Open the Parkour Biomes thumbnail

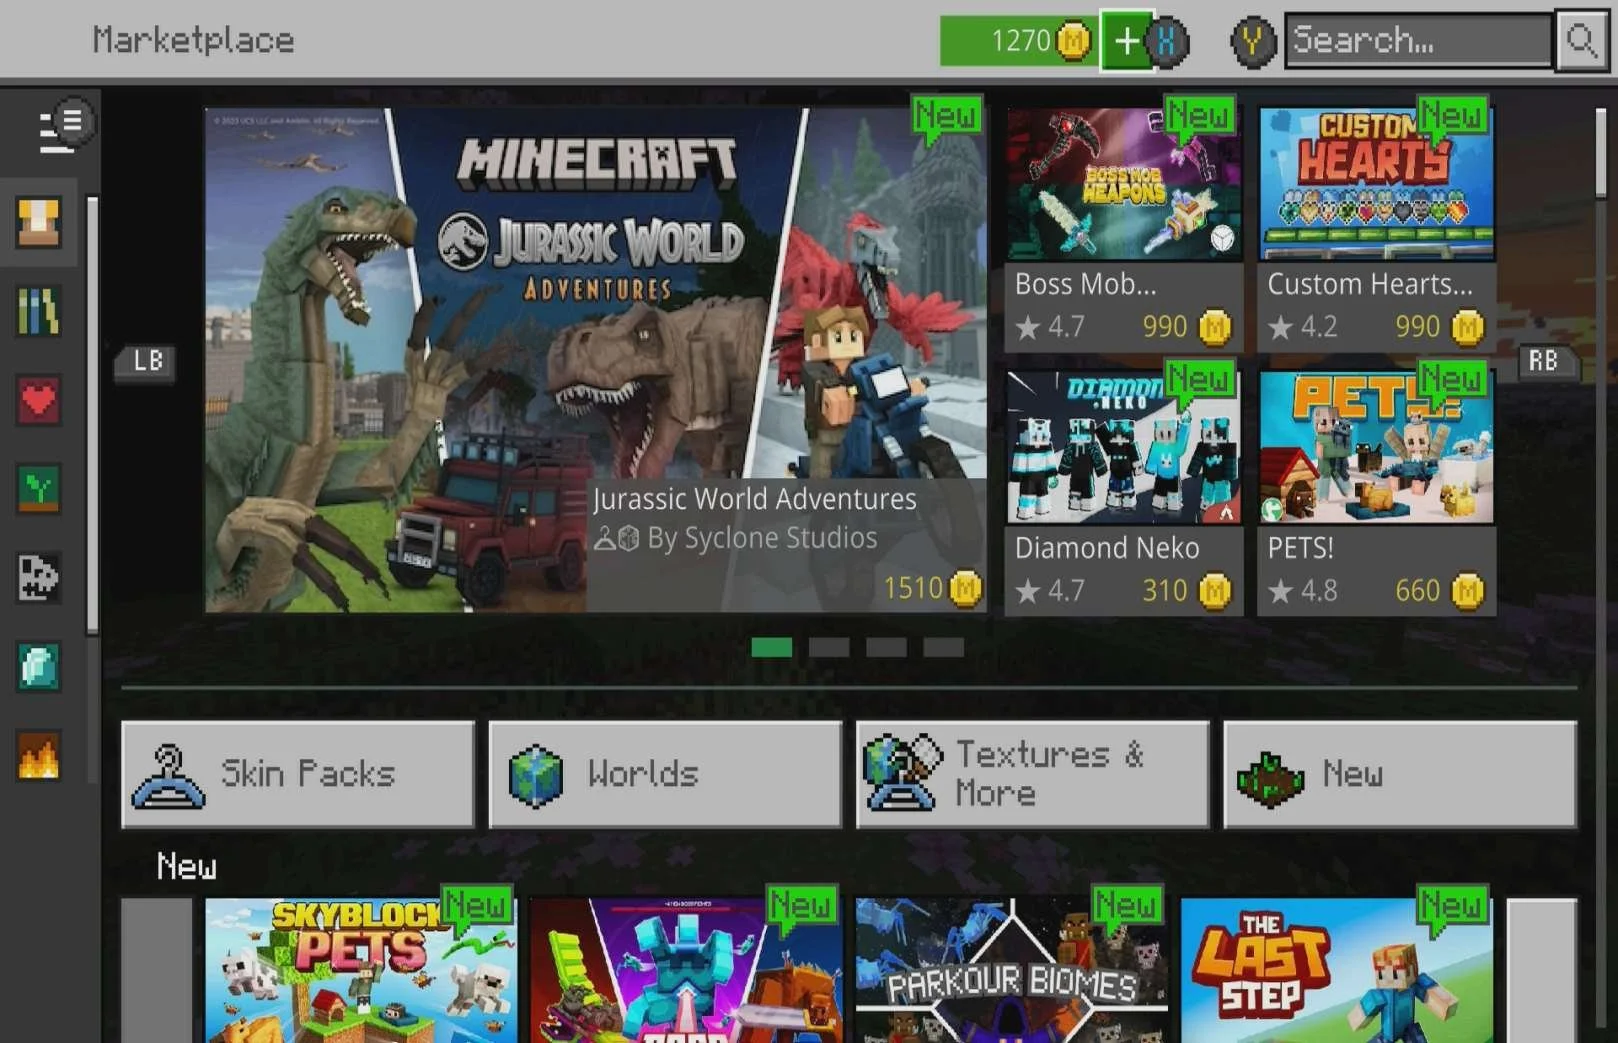tap(1011, 970)
